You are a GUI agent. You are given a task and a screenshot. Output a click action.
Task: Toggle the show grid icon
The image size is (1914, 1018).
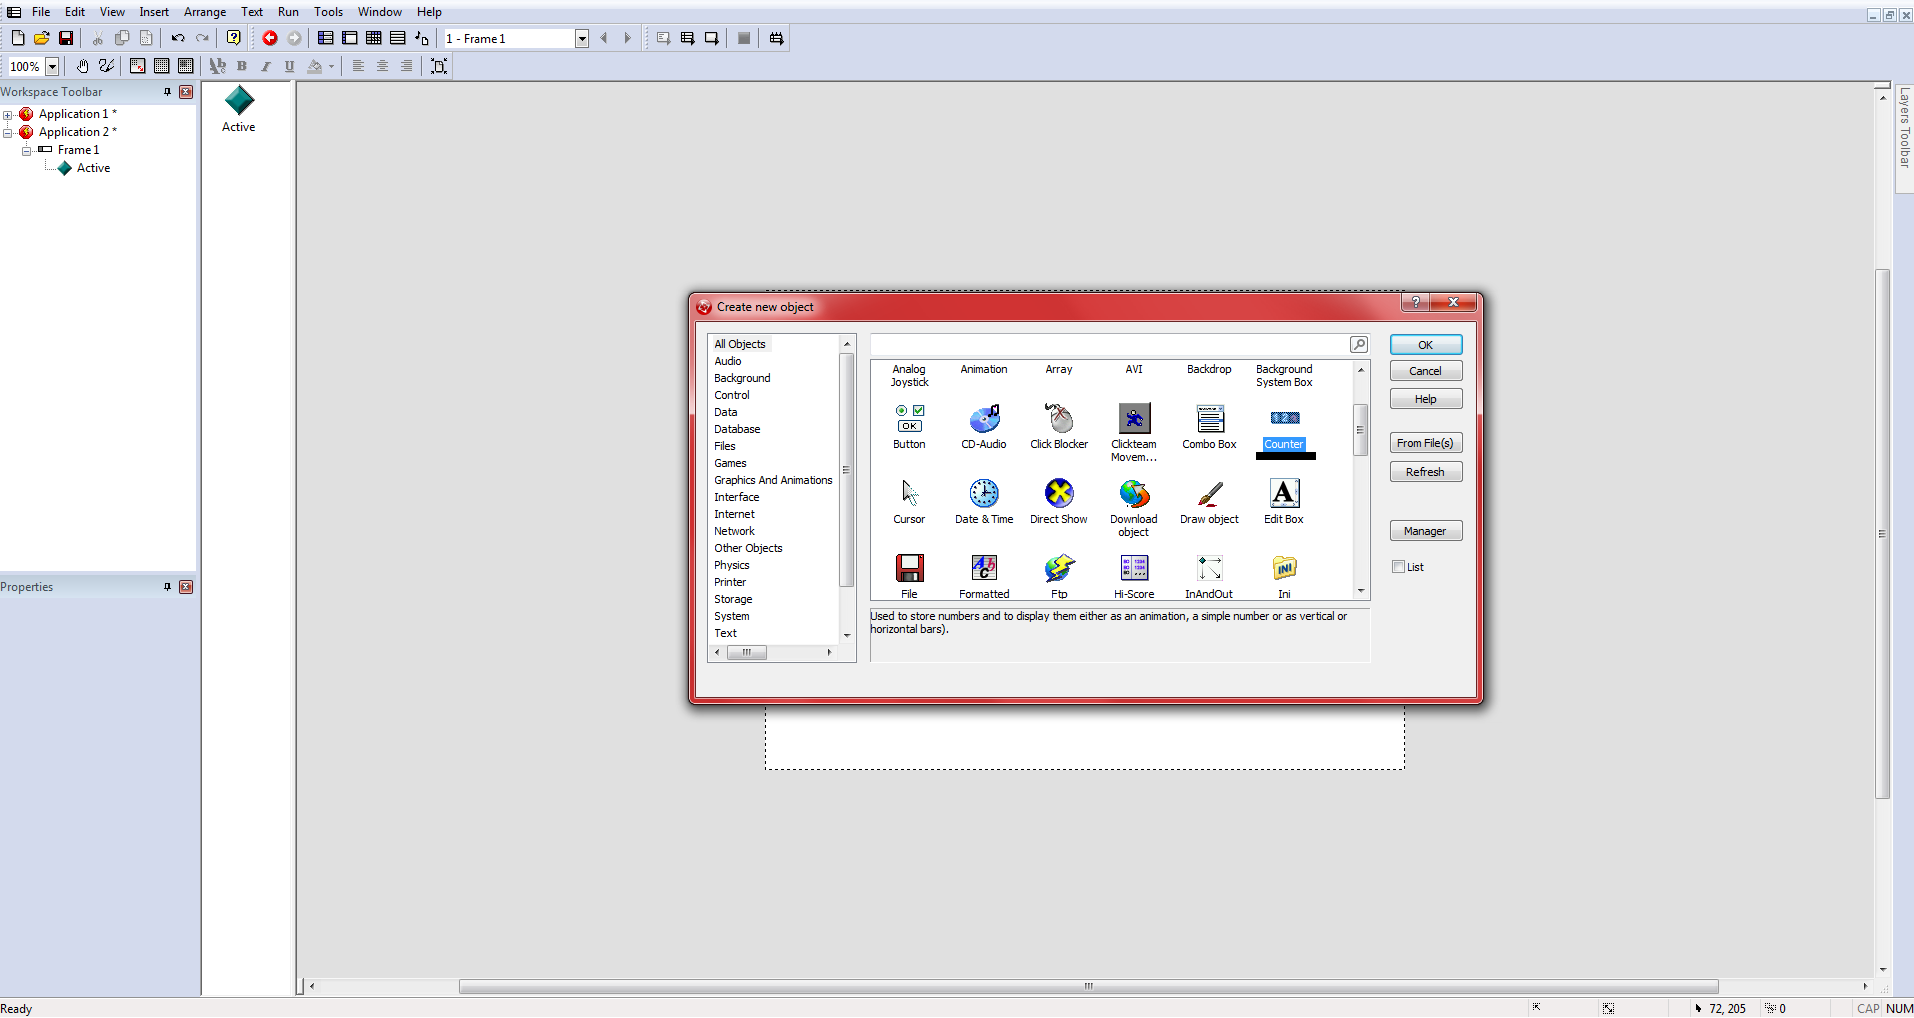162,66
